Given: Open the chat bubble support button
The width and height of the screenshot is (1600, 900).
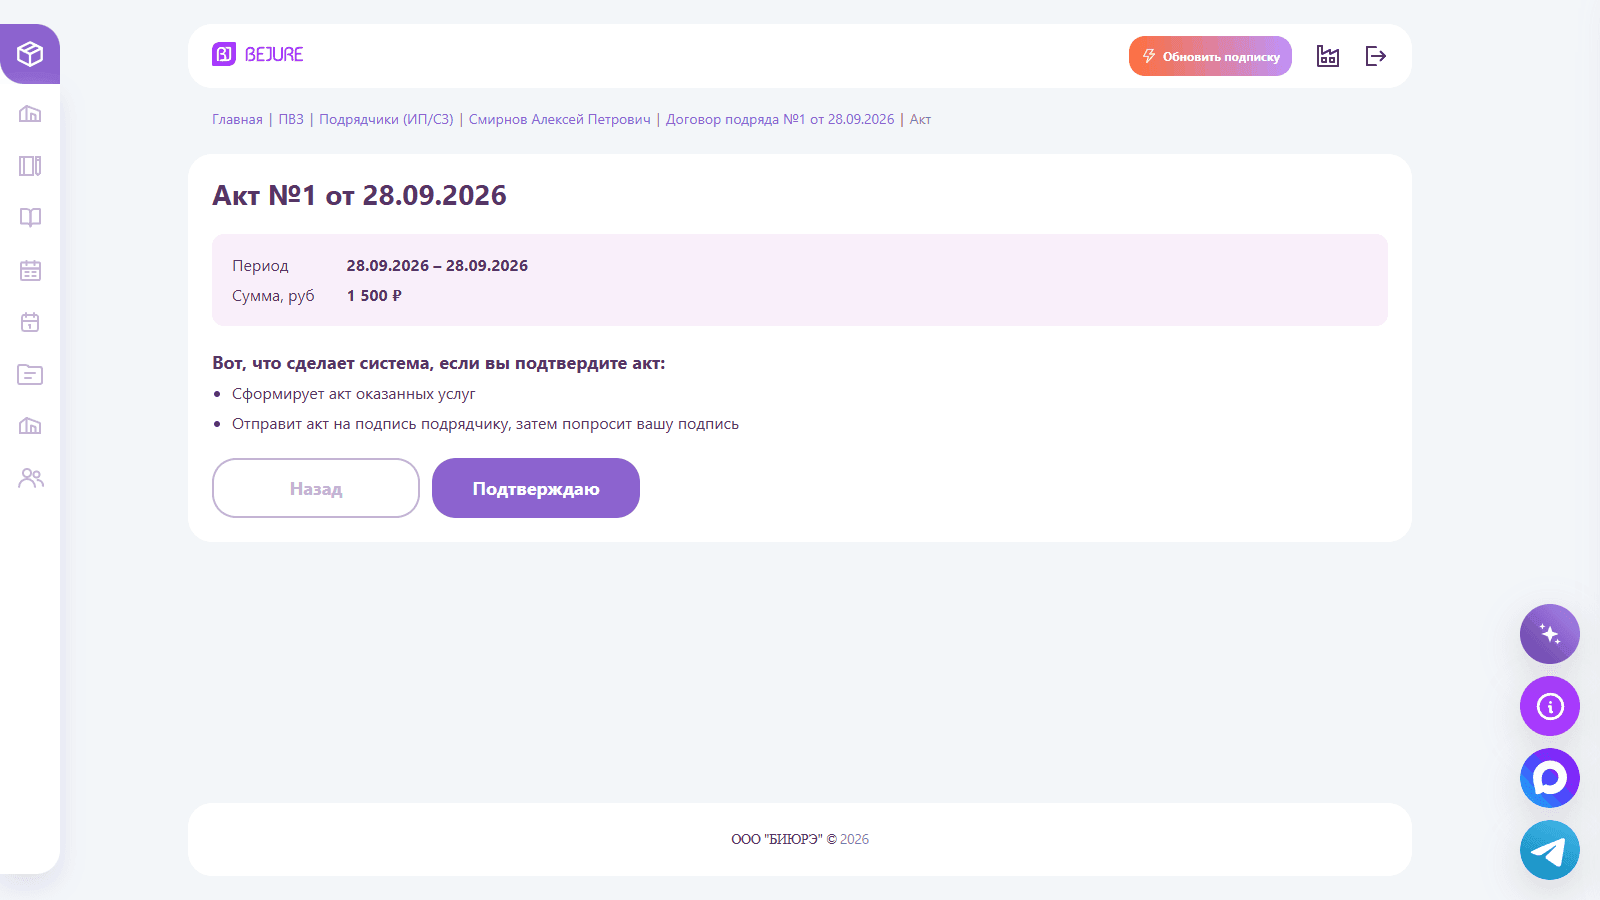Looking at the screenshot, I should 1550,778.
